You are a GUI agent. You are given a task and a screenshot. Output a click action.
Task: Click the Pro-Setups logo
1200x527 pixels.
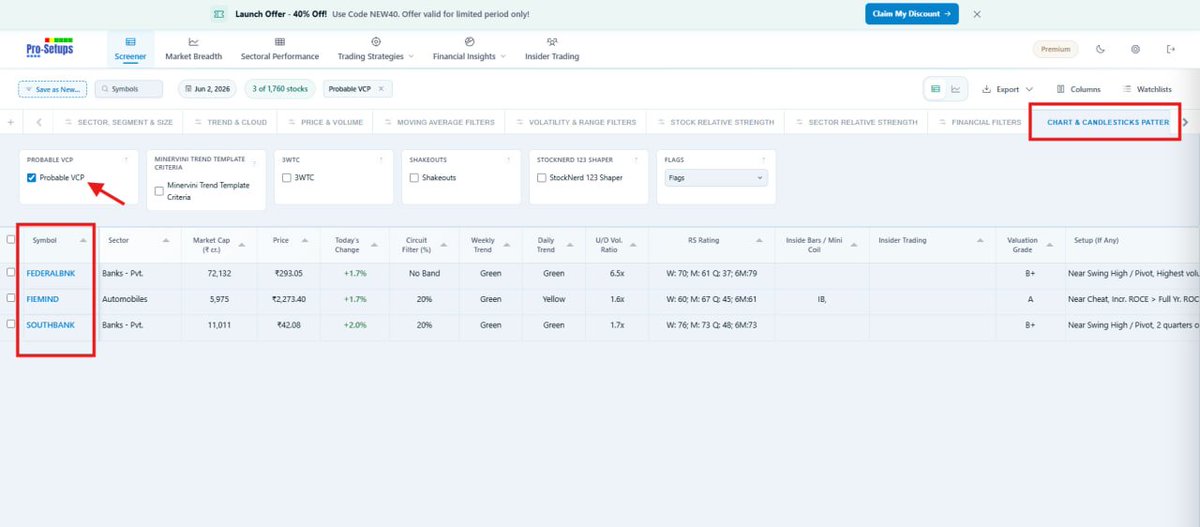49,47
